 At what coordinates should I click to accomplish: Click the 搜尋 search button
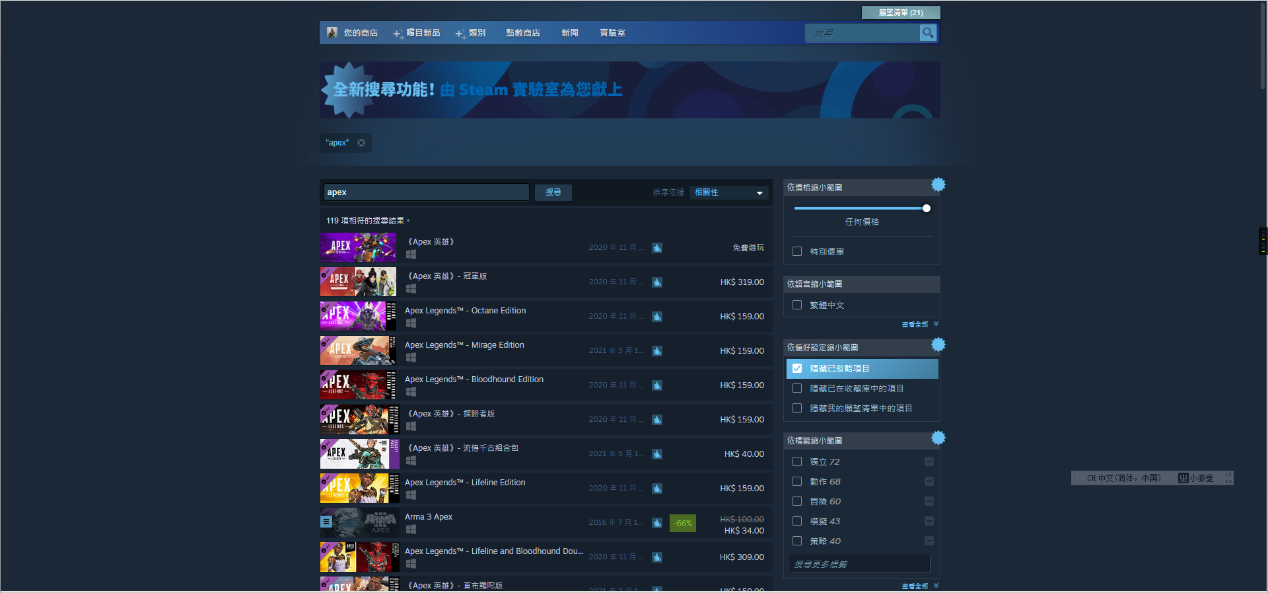(553, 192)
